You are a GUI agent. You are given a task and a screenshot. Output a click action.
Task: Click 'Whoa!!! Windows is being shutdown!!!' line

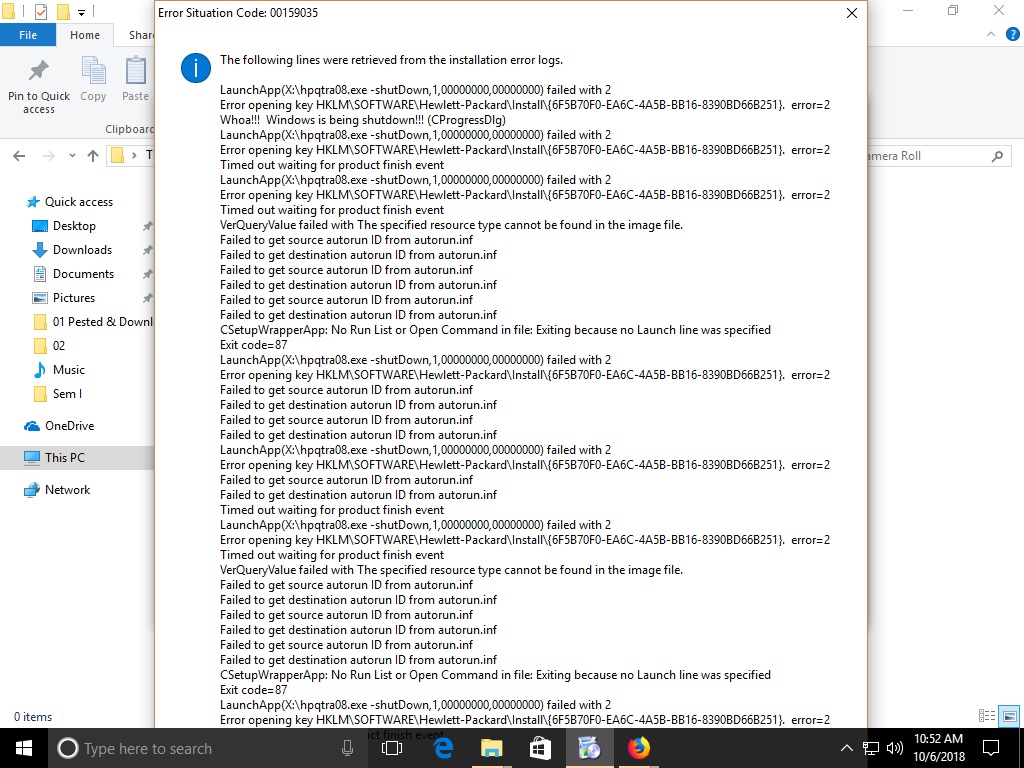362,120
